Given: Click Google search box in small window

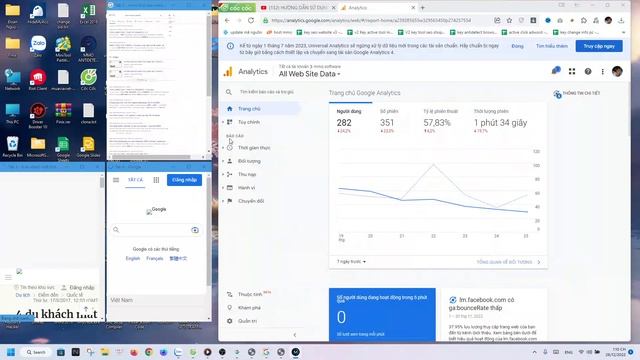Looking at the screenshot, I should tap(156, 230).
